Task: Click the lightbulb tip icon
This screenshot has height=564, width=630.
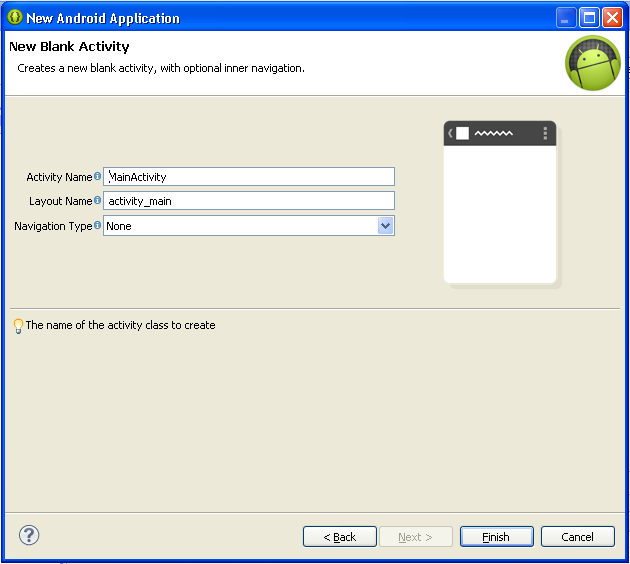Action: (18, 326)
